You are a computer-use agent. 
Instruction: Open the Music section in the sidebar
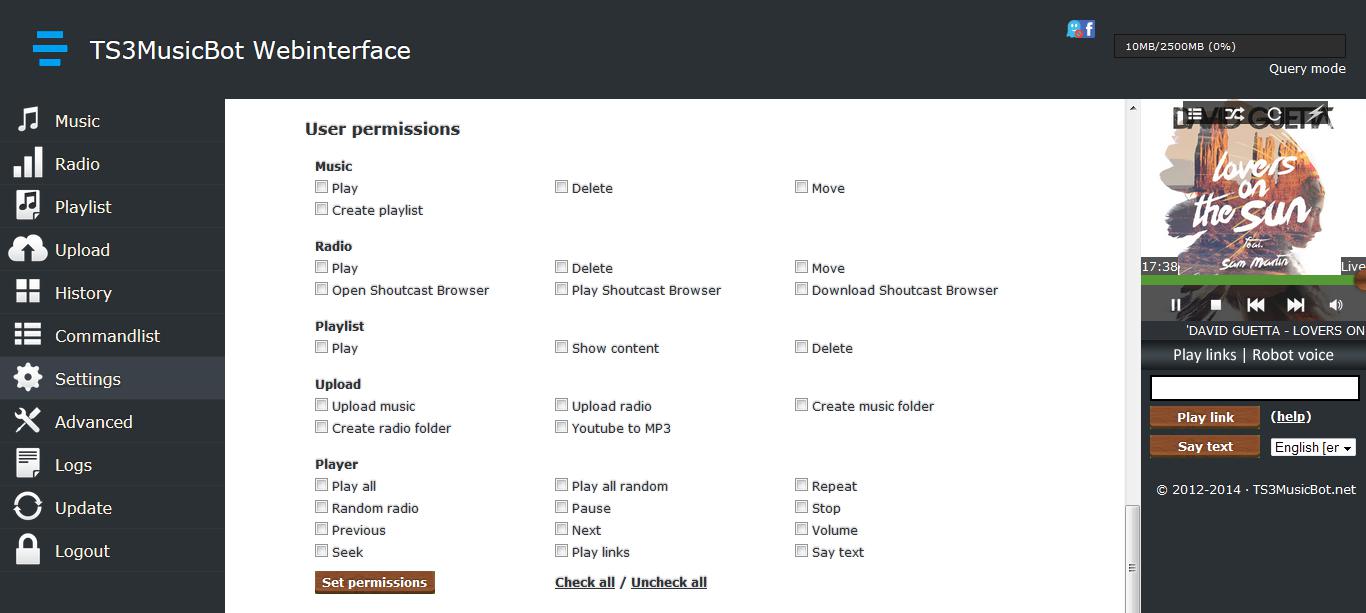pyautogui.click(x=112, y=121)
